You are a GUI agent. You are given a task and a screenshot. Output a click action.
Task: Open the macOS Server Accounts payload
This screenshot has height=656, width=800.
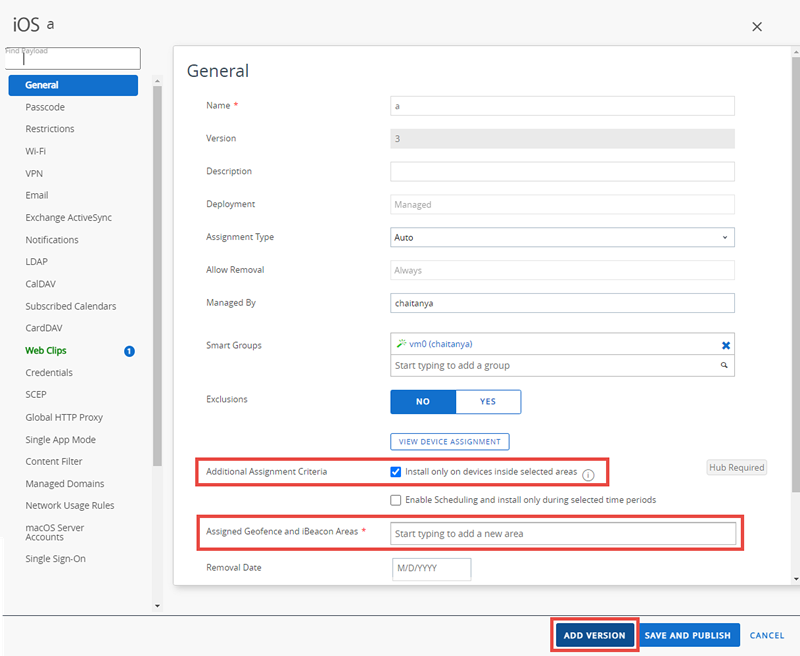coord(55,532)
